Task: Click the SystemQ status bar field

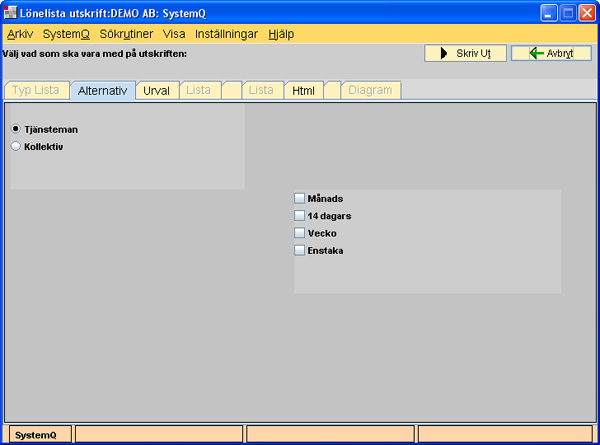Action: tap(38, 434)
